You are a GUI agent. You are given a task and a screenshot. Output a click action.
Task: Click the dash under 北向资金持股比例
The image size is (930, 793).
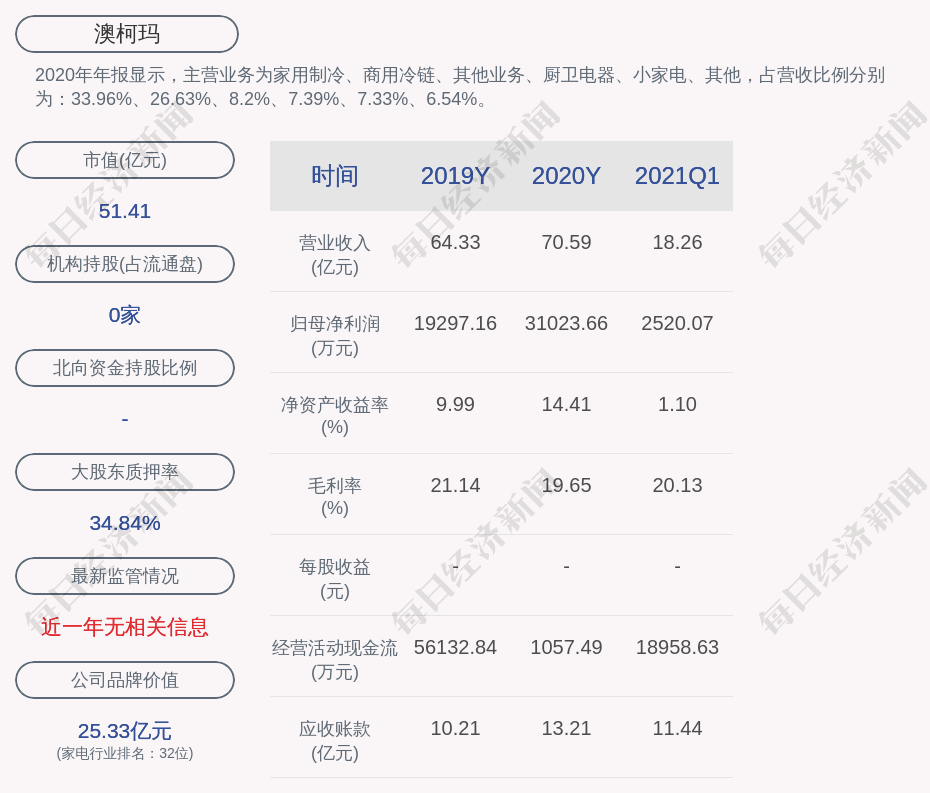click(125, 419)
